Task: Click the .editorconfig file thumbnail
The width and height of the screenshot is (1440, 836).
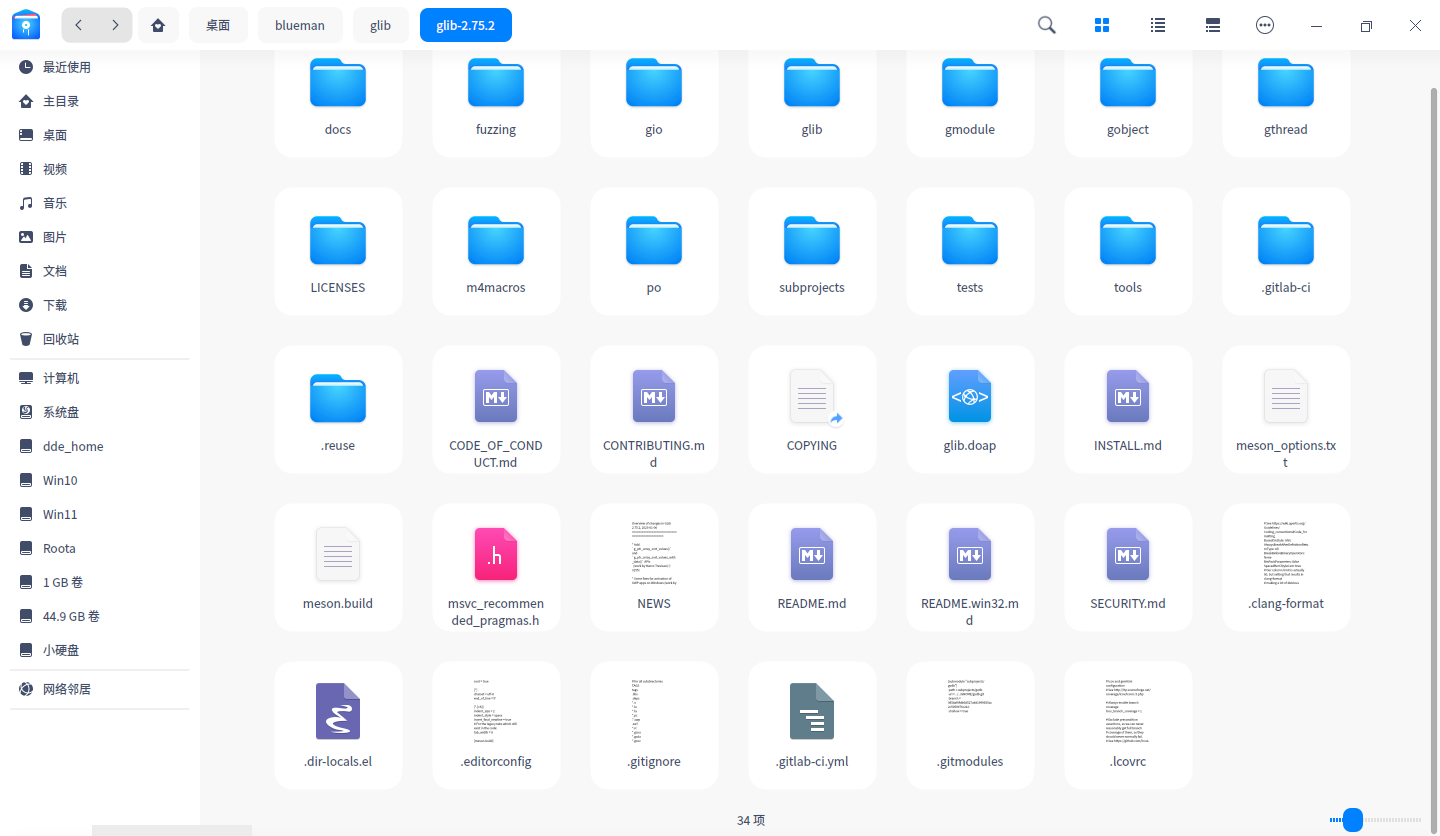Action: (x=496, y=711)
